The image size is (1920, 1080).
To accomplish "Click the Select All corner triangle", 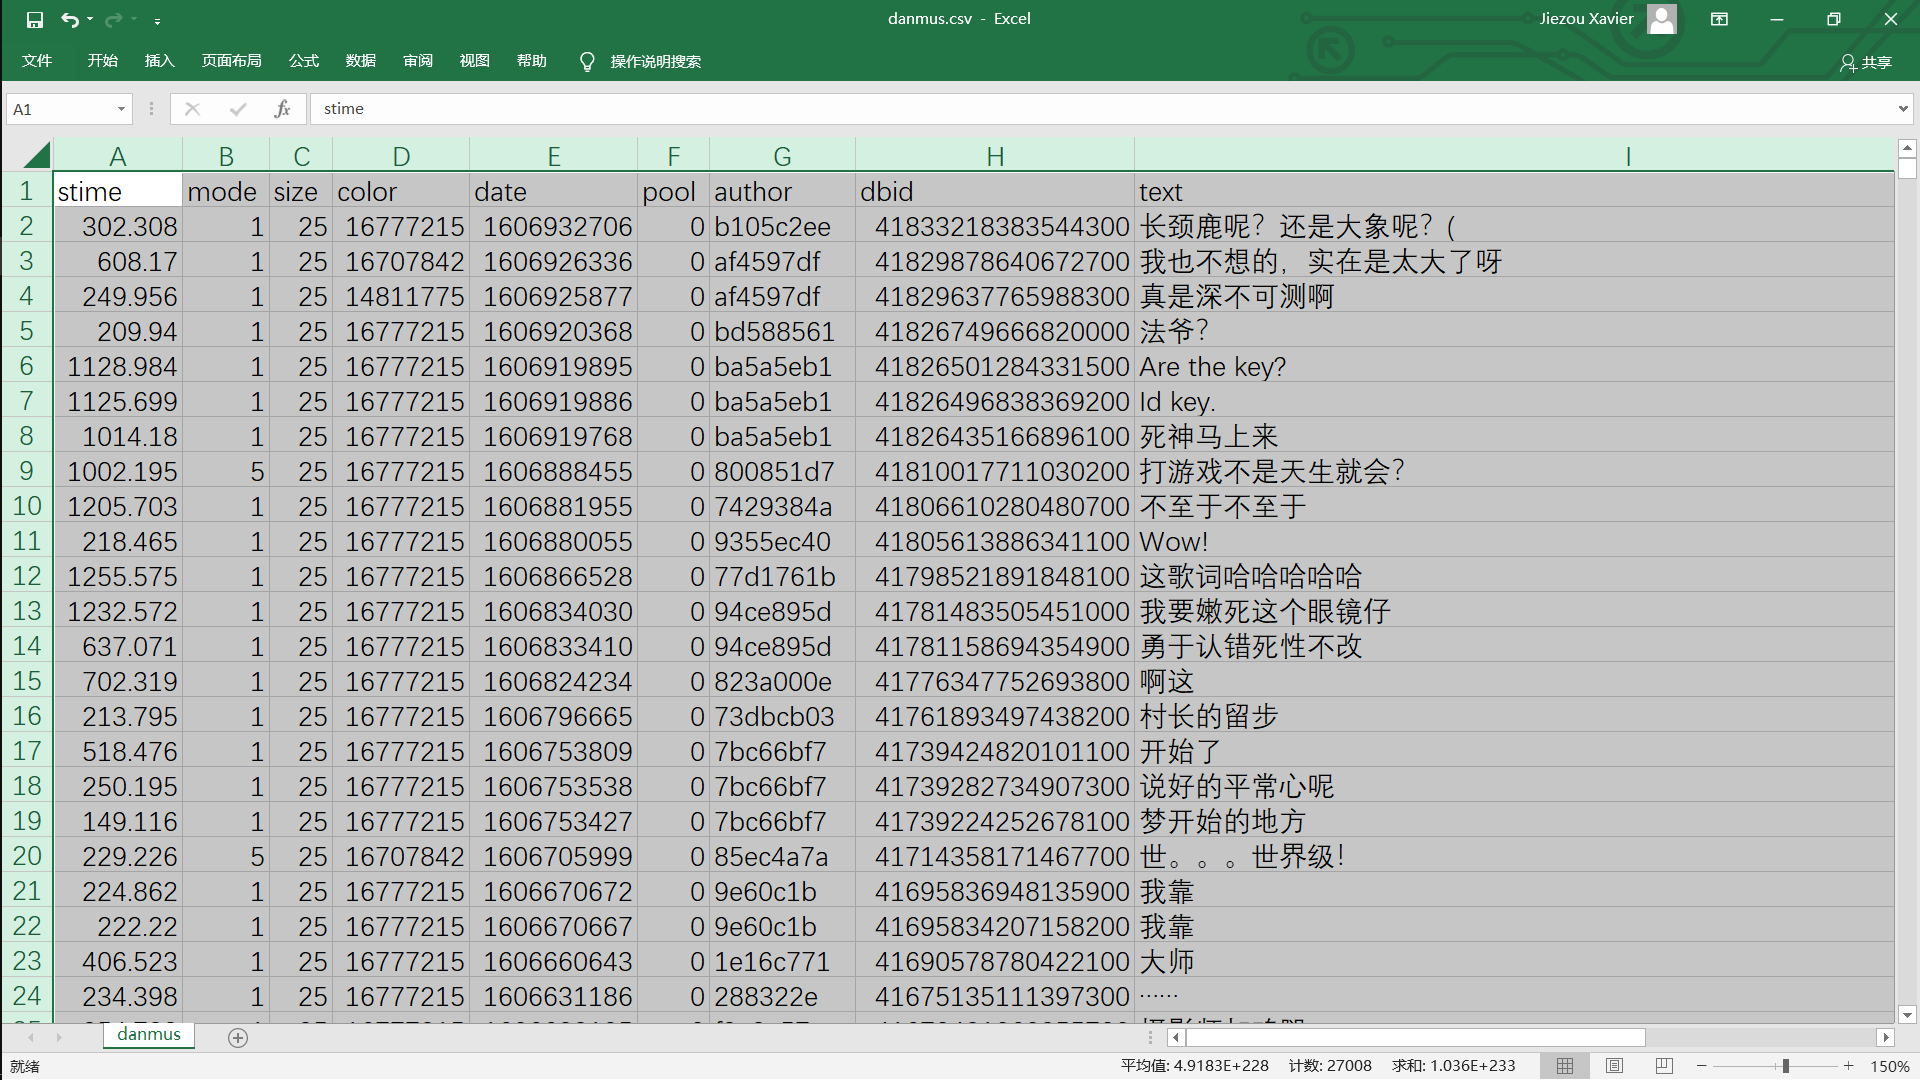I will coord(36,155).
